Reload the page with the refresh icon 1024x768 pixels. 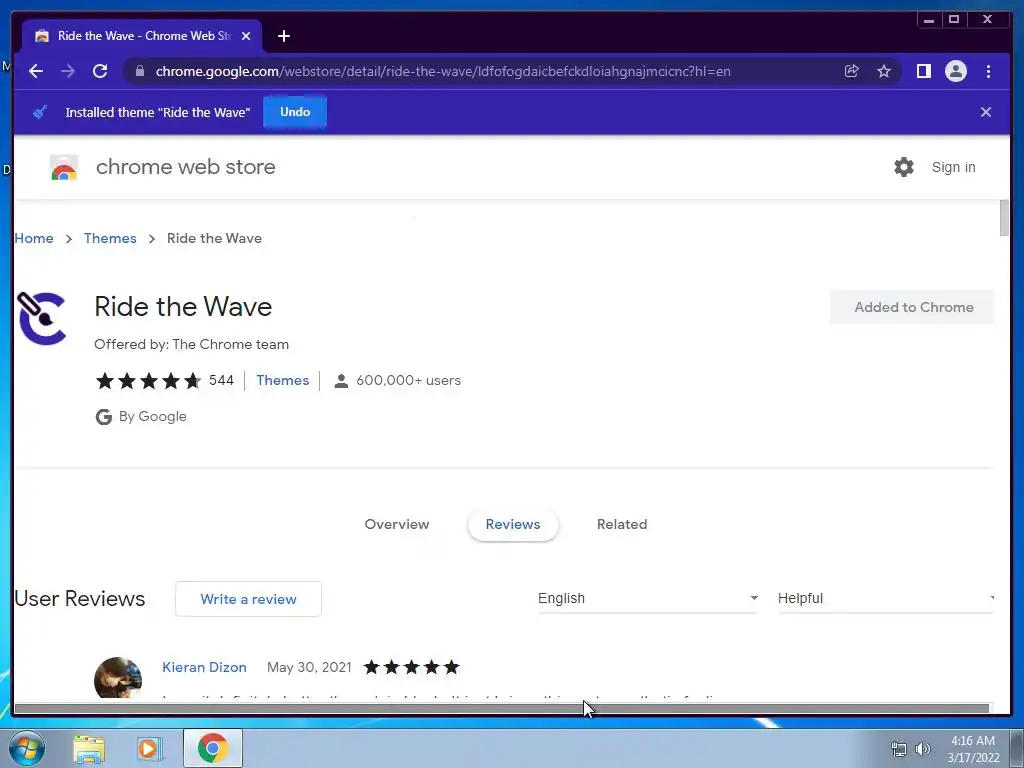click(100, 71)
